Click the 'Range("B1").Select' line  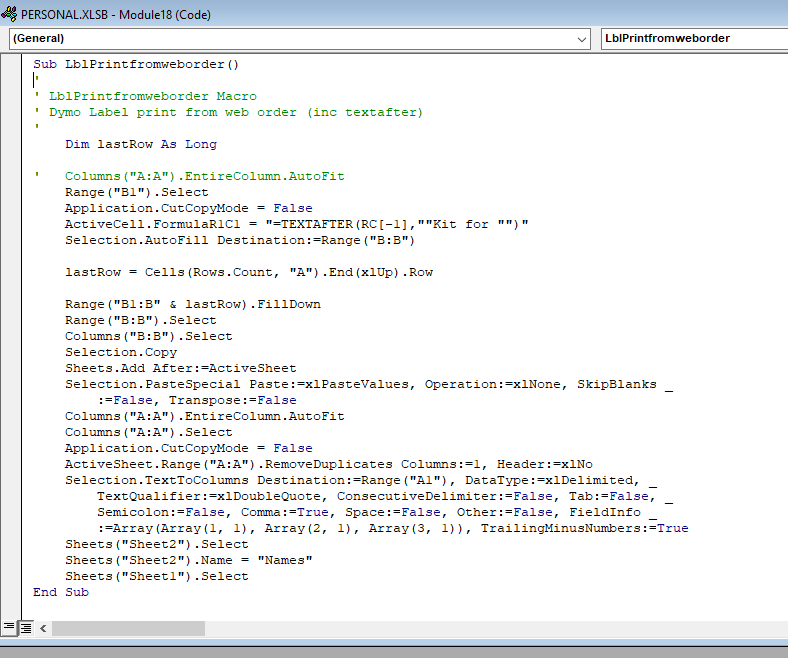pos(136,193)
